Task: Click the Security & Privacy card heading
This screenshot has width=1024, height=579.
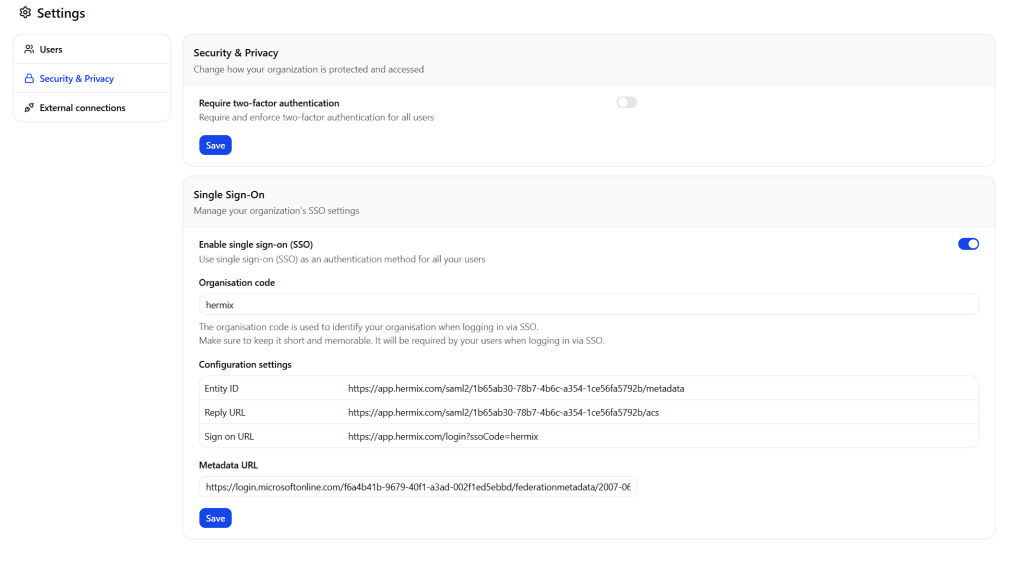Action: (236, 53)
